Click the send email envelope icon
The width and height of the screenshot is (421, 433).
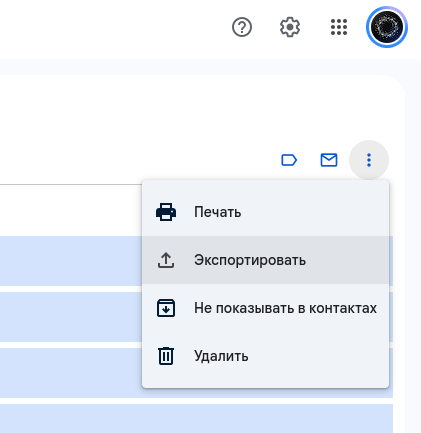click(329, 160)
